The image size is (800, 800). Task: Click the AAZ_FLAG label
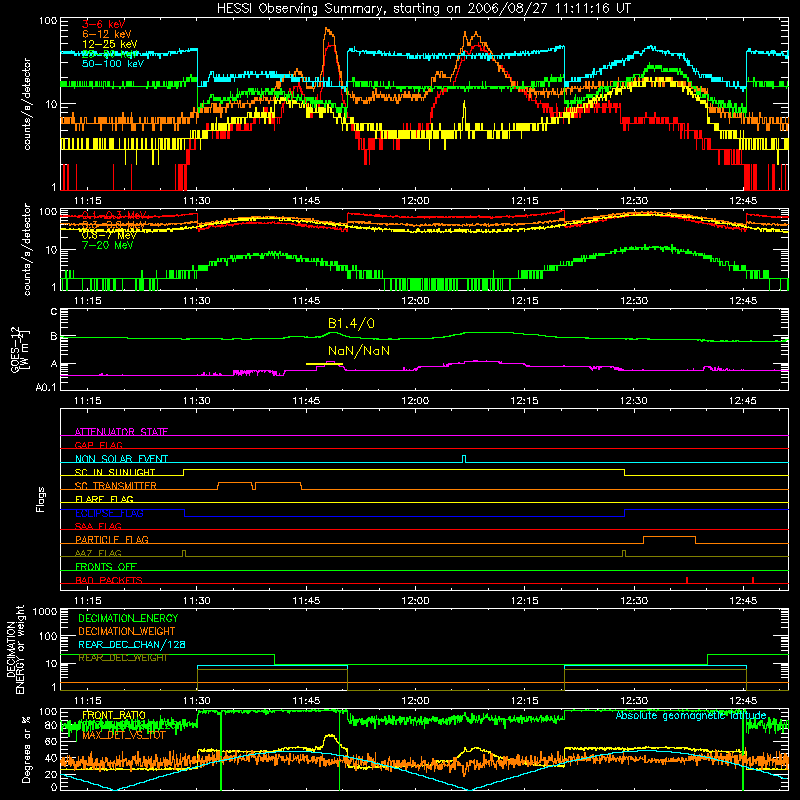[98, 553]
